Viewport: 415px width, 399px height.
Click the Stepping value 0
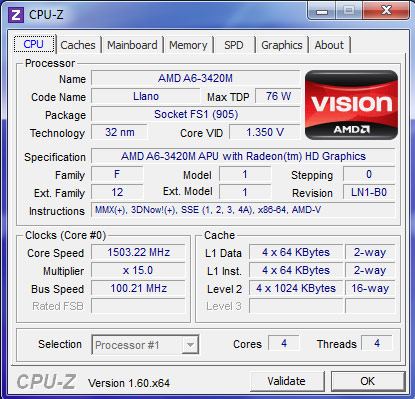369,174
